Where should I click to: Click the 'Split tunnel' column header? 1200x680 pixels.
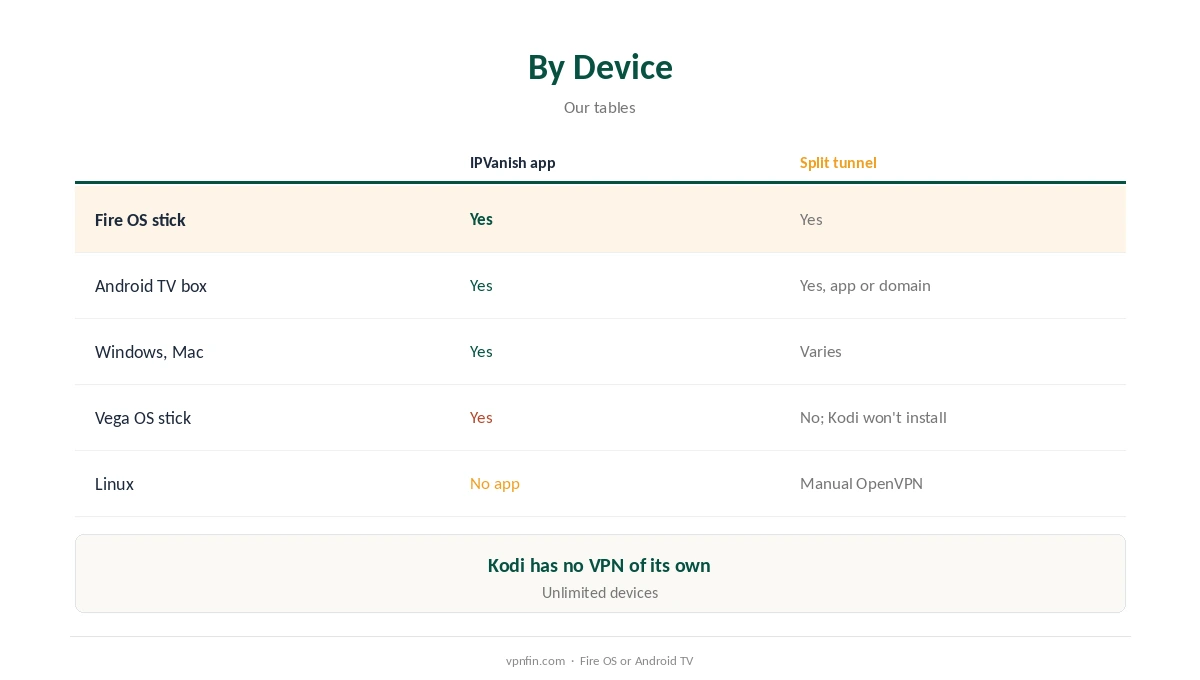(x=838, y=162)
